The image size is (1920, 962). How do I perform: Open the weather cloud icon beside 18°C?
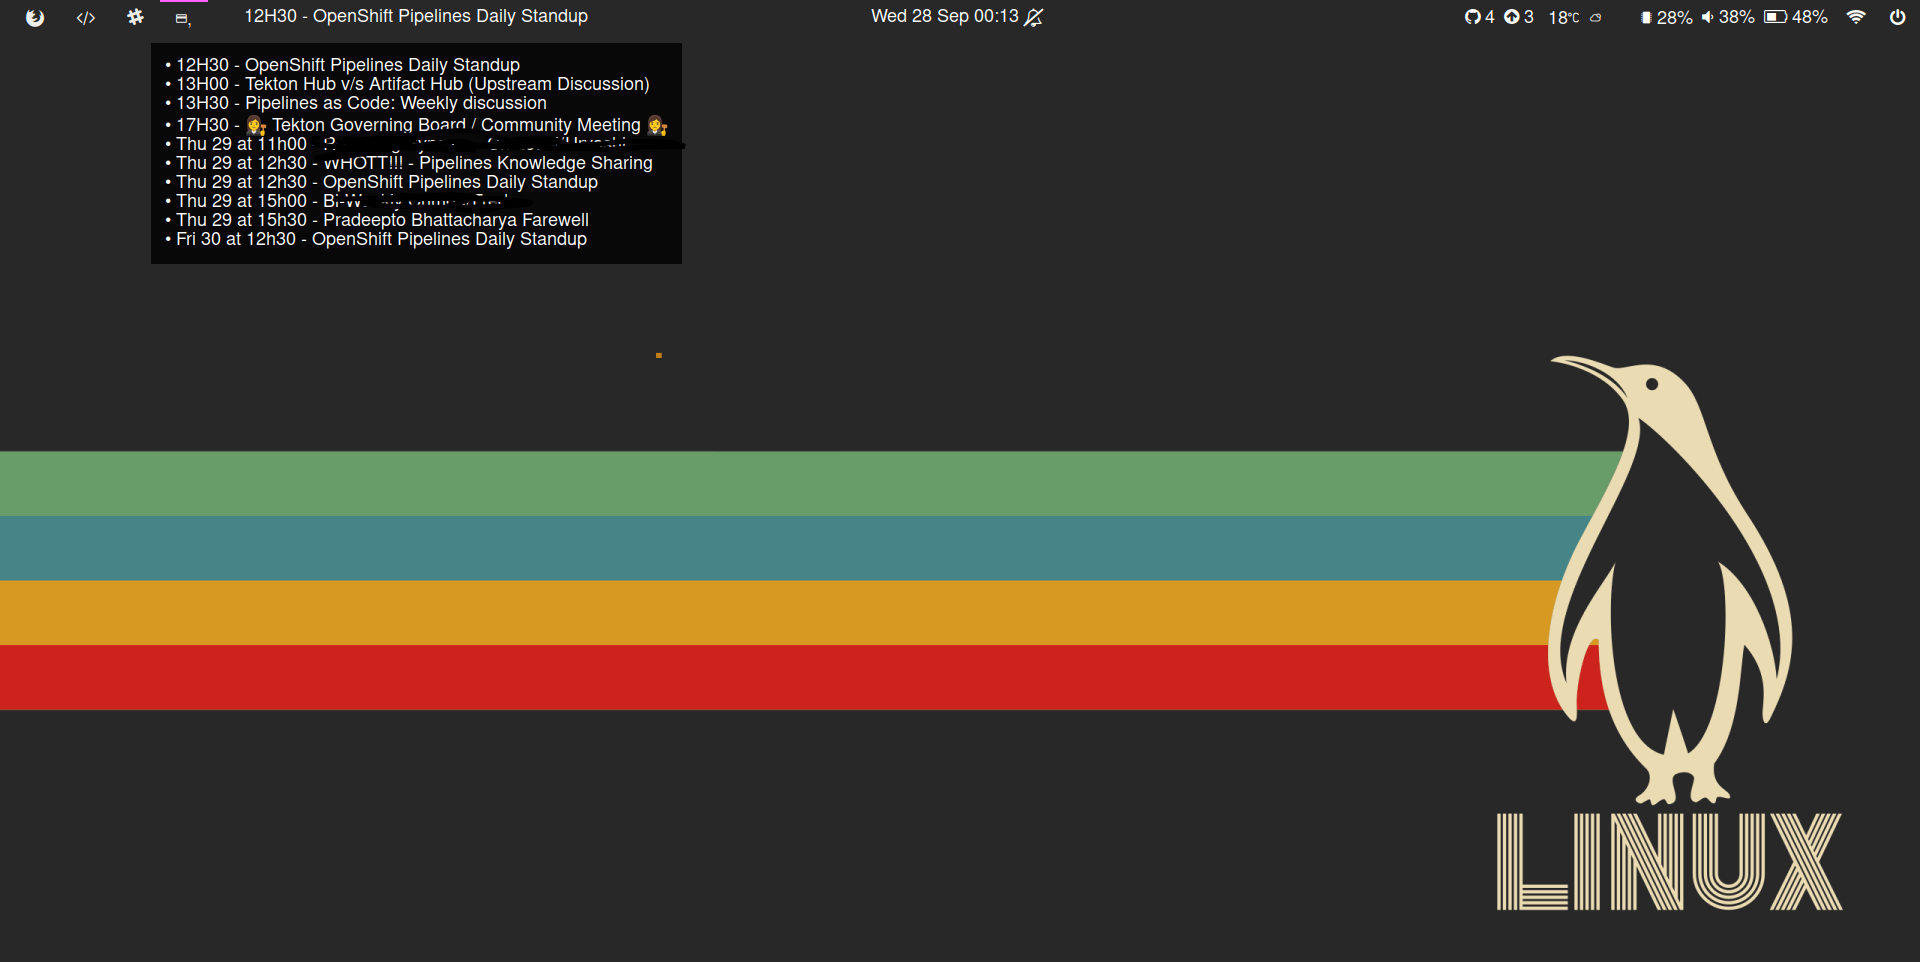click(1595, 18)
